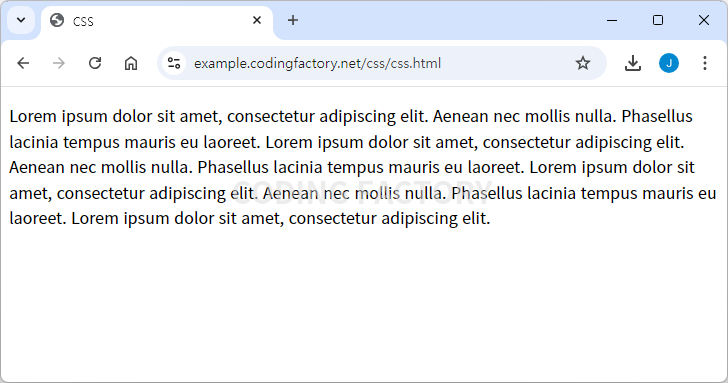The width and height of the screenshot is (728, 383).
Task: Reload the current page
Action: pyautogui.click(x=95, y=63)
